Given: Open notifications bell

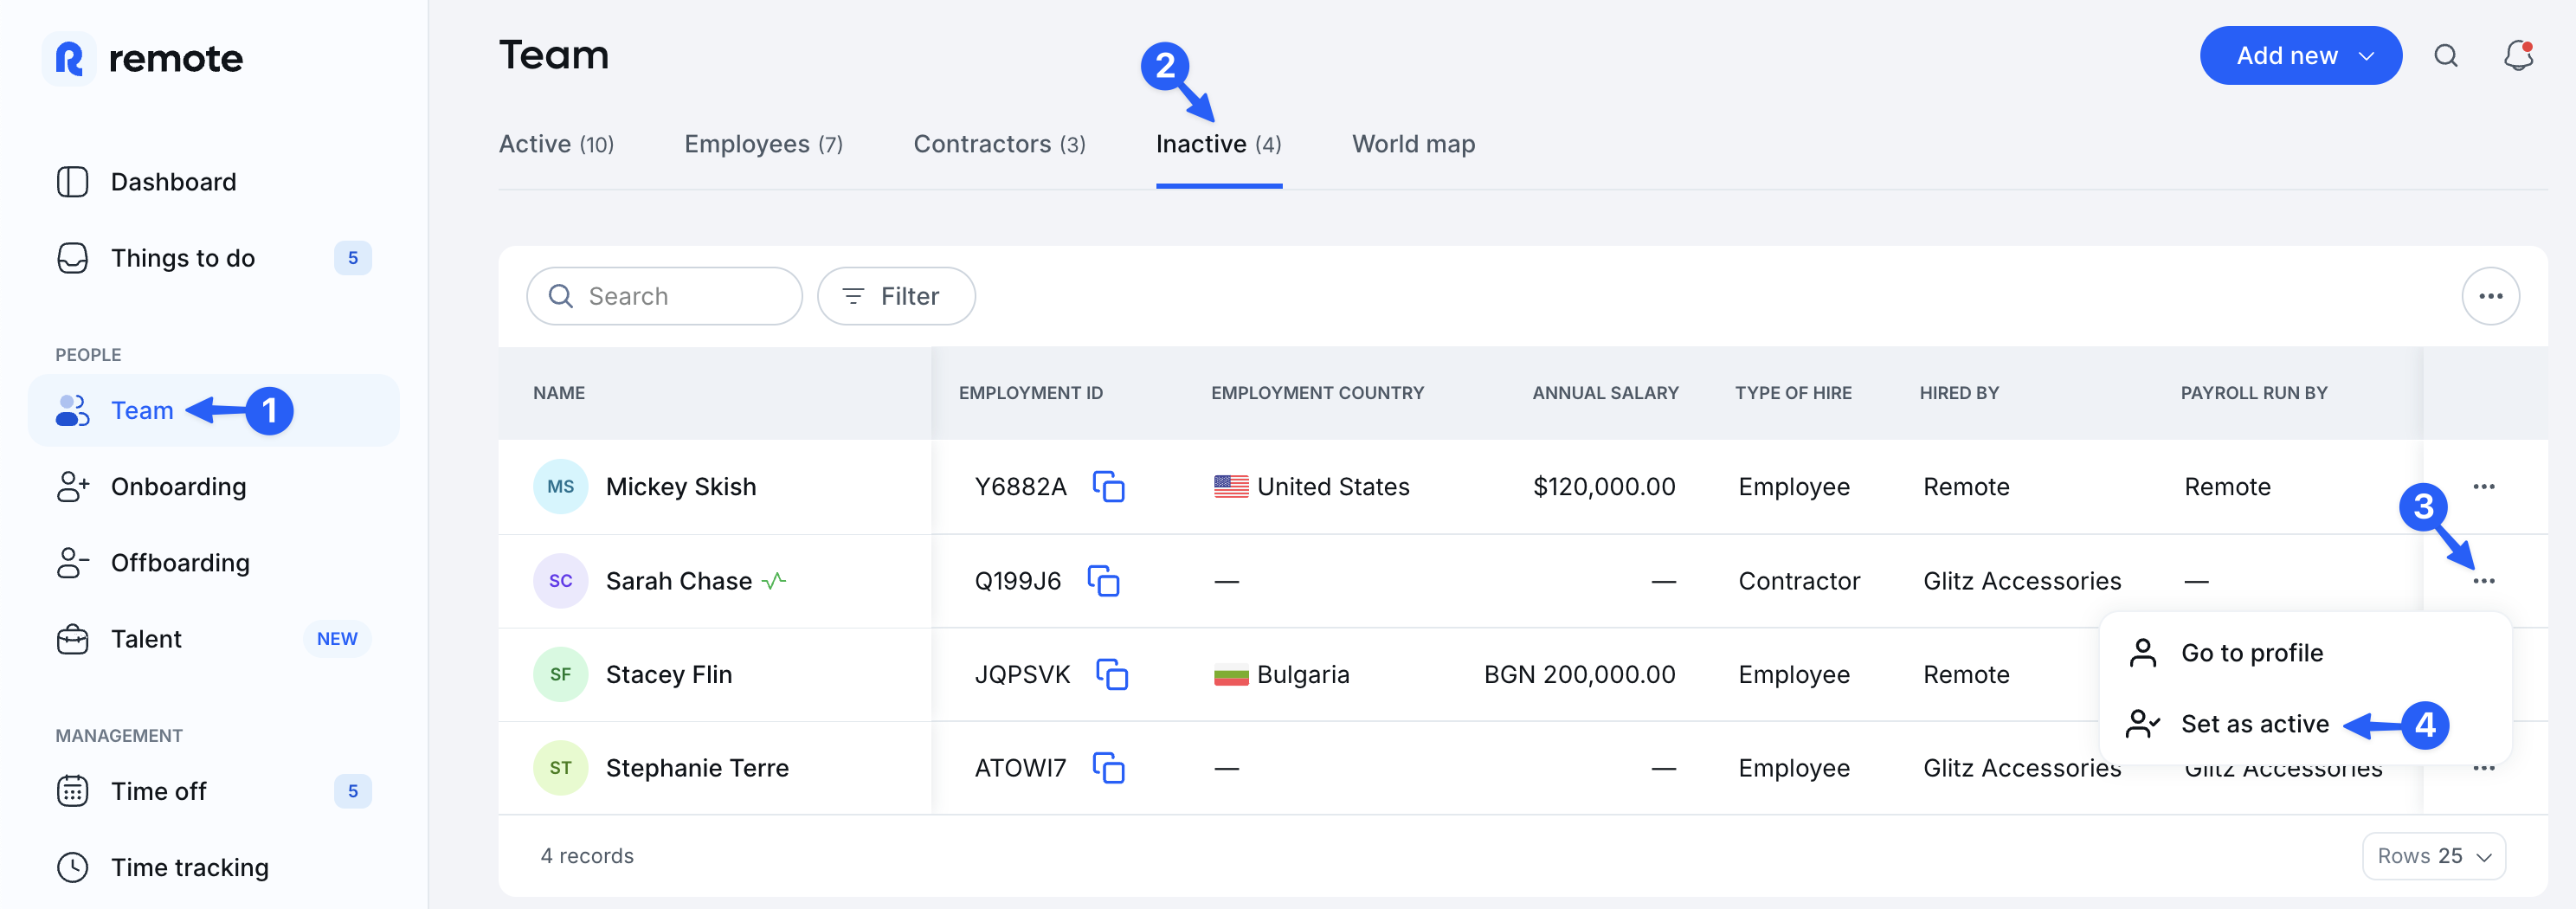Looking at the screenshot, I should 2518,56.
